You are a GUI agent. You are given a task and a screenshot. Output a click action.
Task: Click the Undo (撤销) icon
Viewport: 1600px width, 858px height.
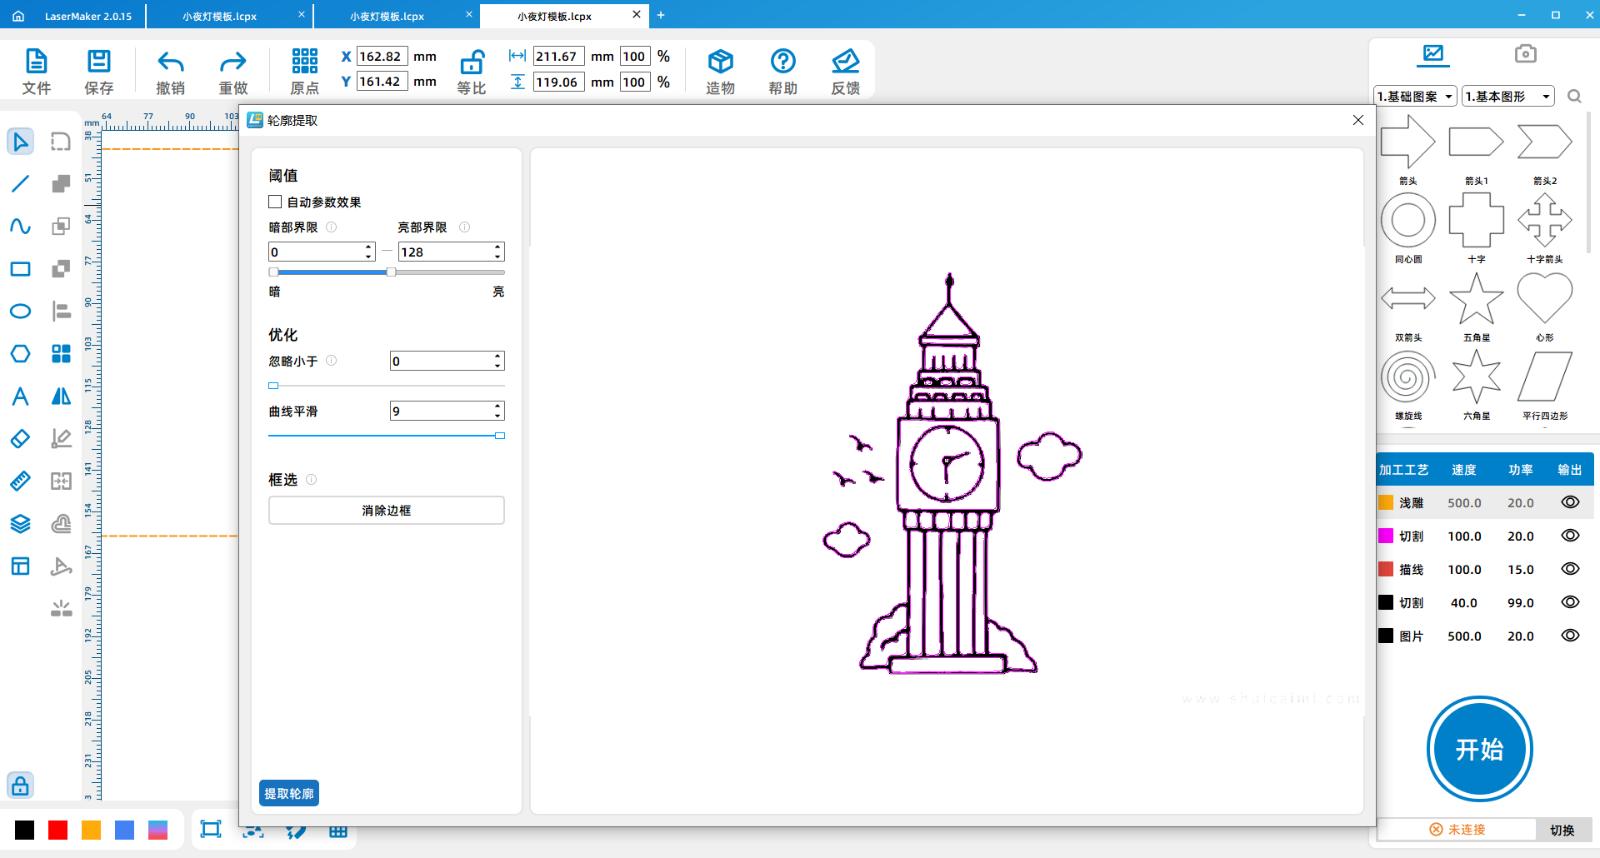[171, 62]
